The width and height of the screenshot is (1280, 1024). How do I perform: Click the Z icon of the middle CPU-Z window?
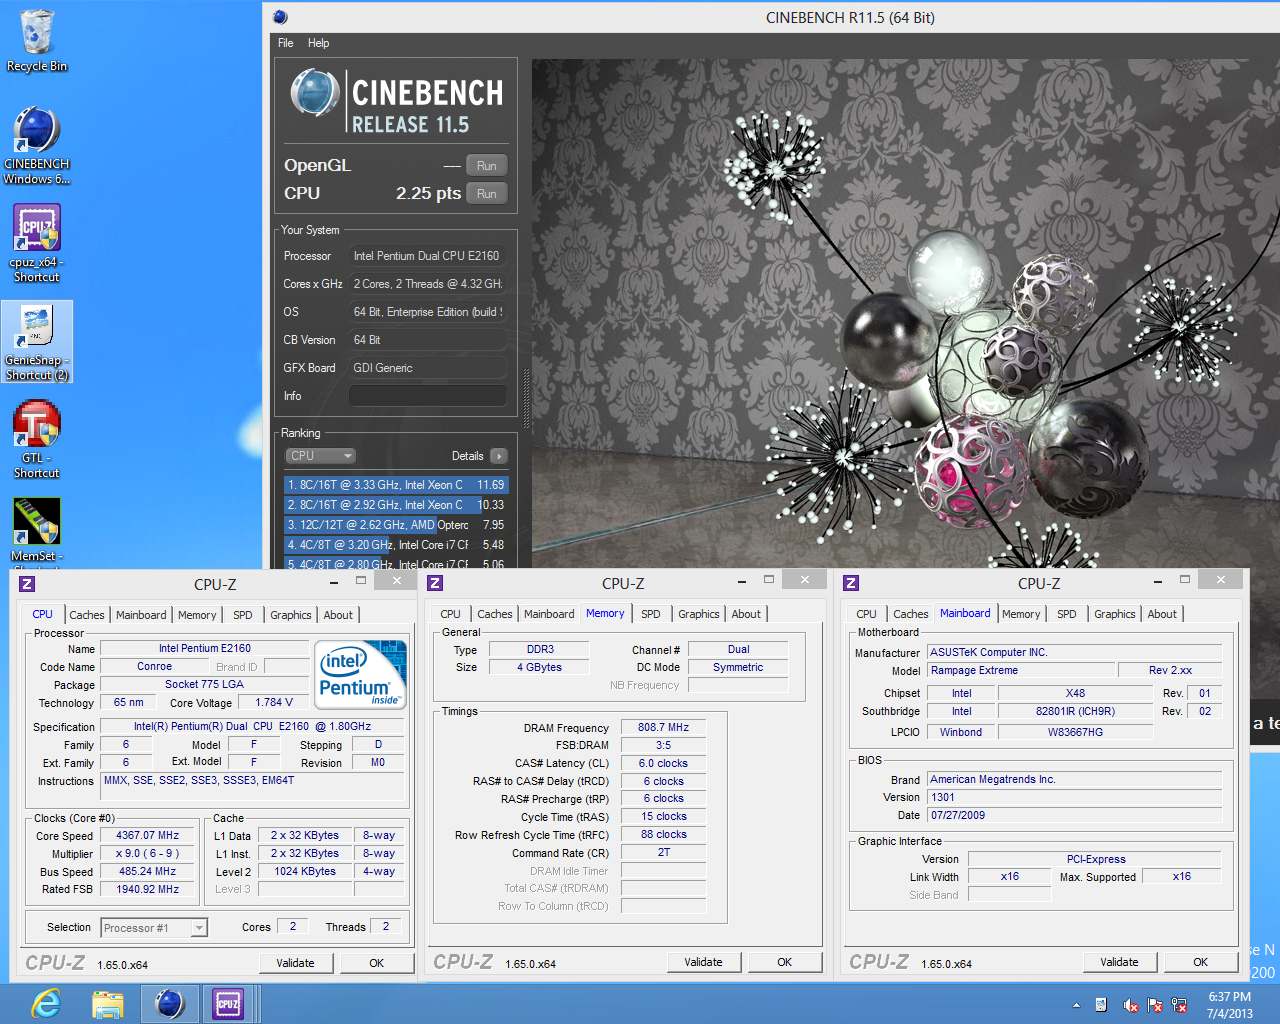click(435, 583)
